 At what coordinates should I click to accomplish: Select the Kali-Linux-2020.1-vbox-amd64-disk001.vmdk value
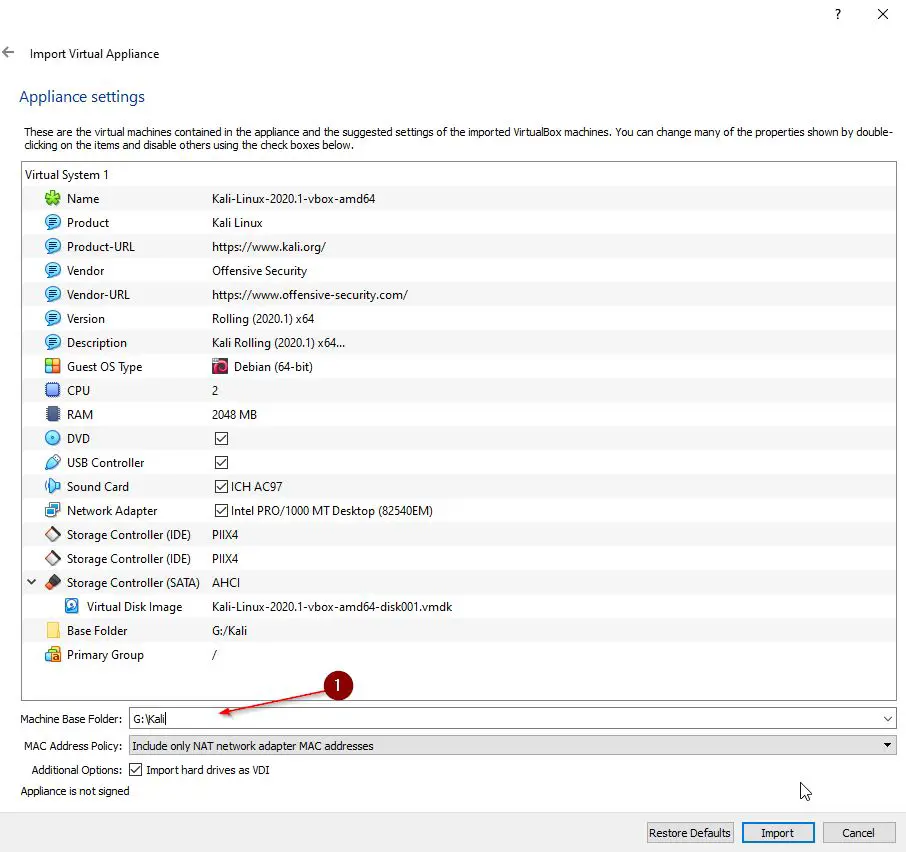pos(332,607)
